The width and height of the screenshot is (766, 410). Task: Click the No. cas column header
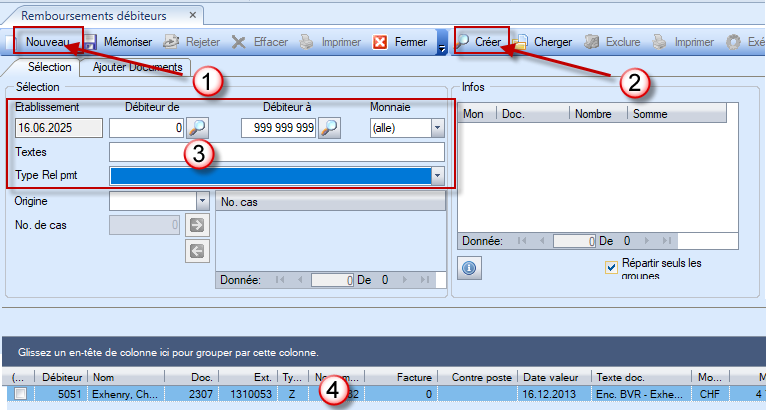click(331, 202)
